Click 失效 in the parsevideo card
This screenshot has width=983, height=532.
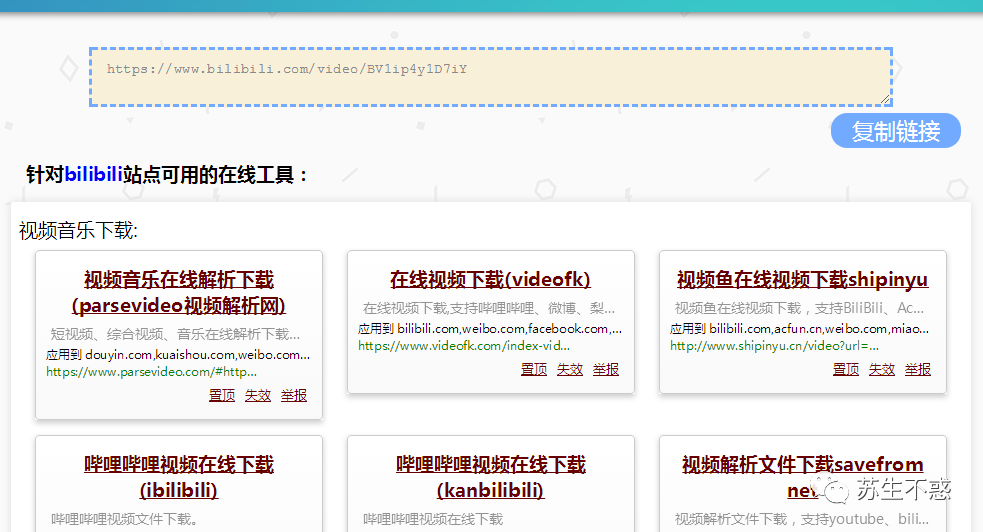(258, 395)
